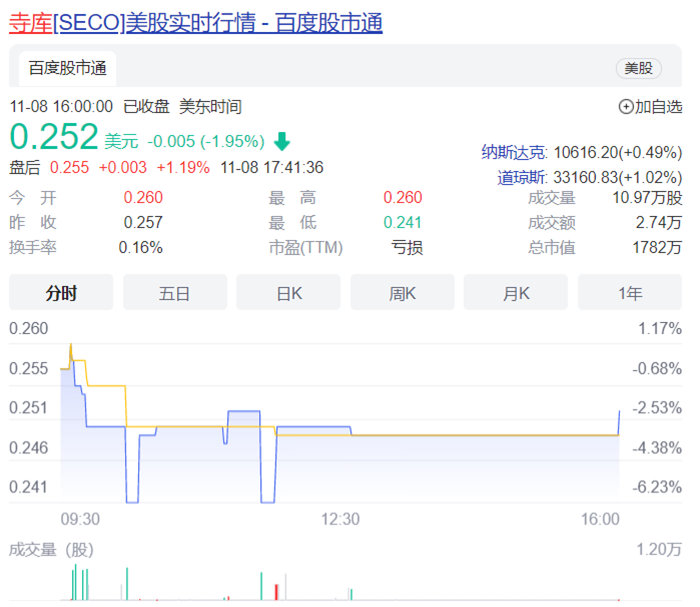Open the 道琼斯 index link
This screenshot has width=700, height=607.
[x=522, y=177]
